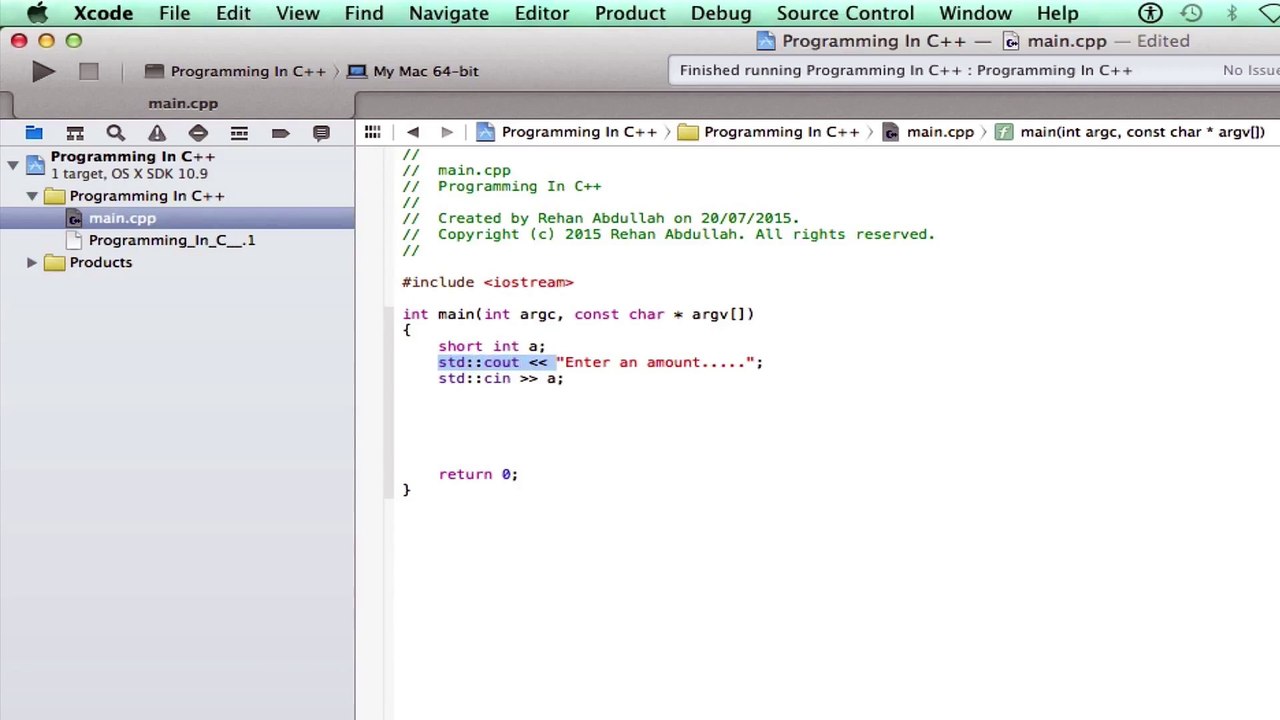Open the Project navigator folder icon

click(34, 132)
